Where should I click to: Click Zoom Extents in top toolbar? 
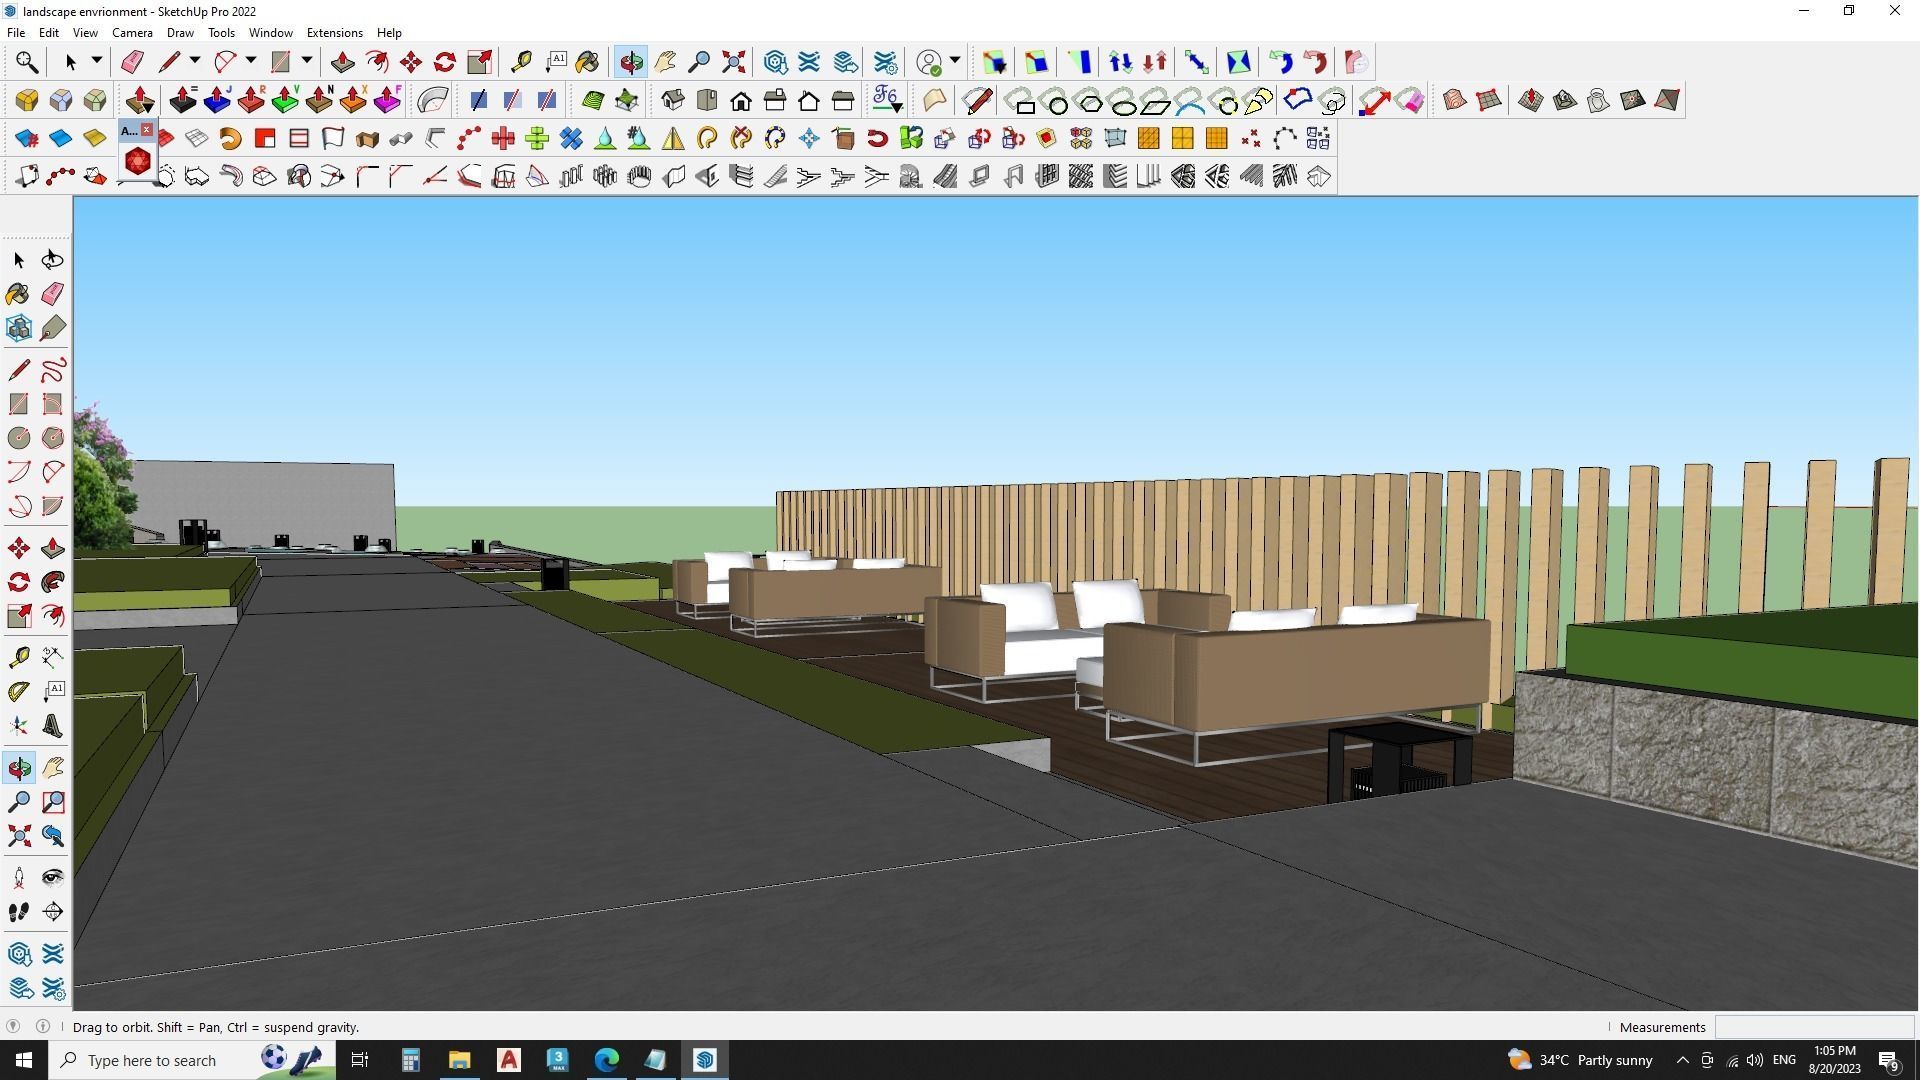(x=734, y=62)
